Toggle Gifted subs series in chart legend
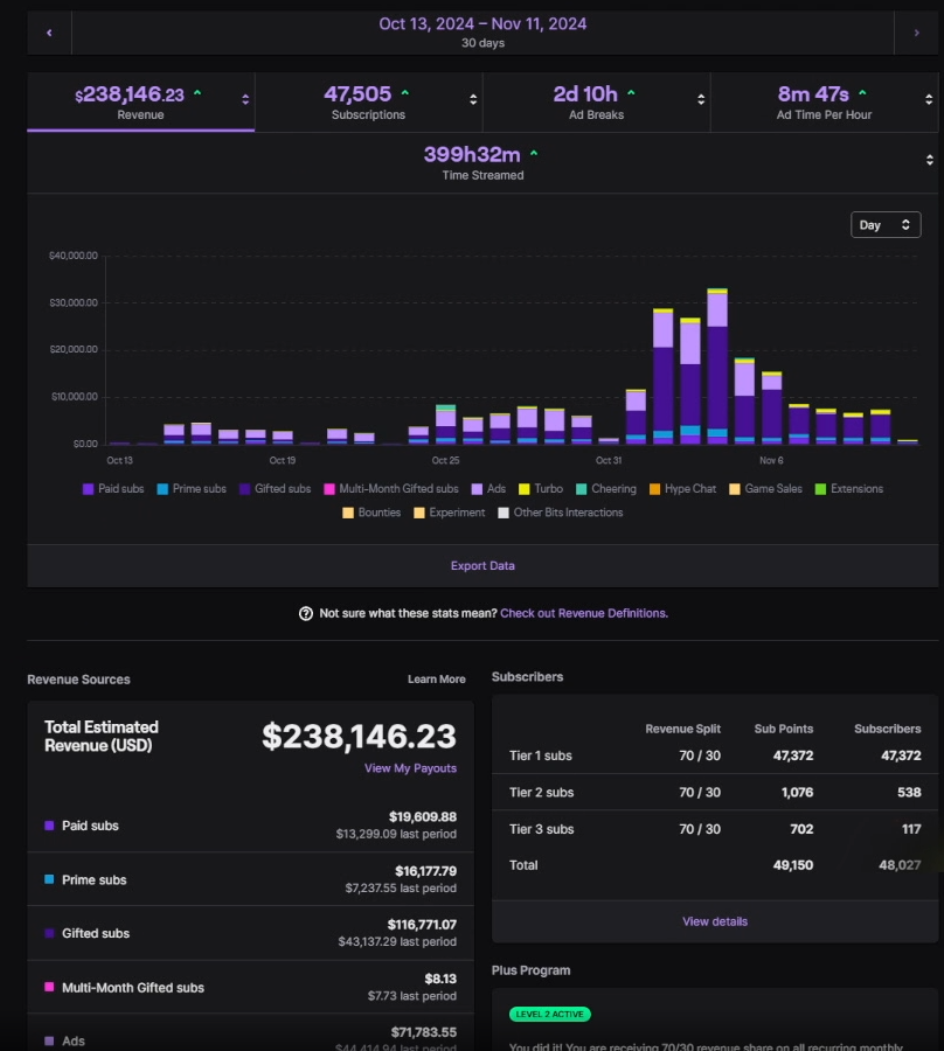The width and height of the screenshot is (944, 1051). 275,489
